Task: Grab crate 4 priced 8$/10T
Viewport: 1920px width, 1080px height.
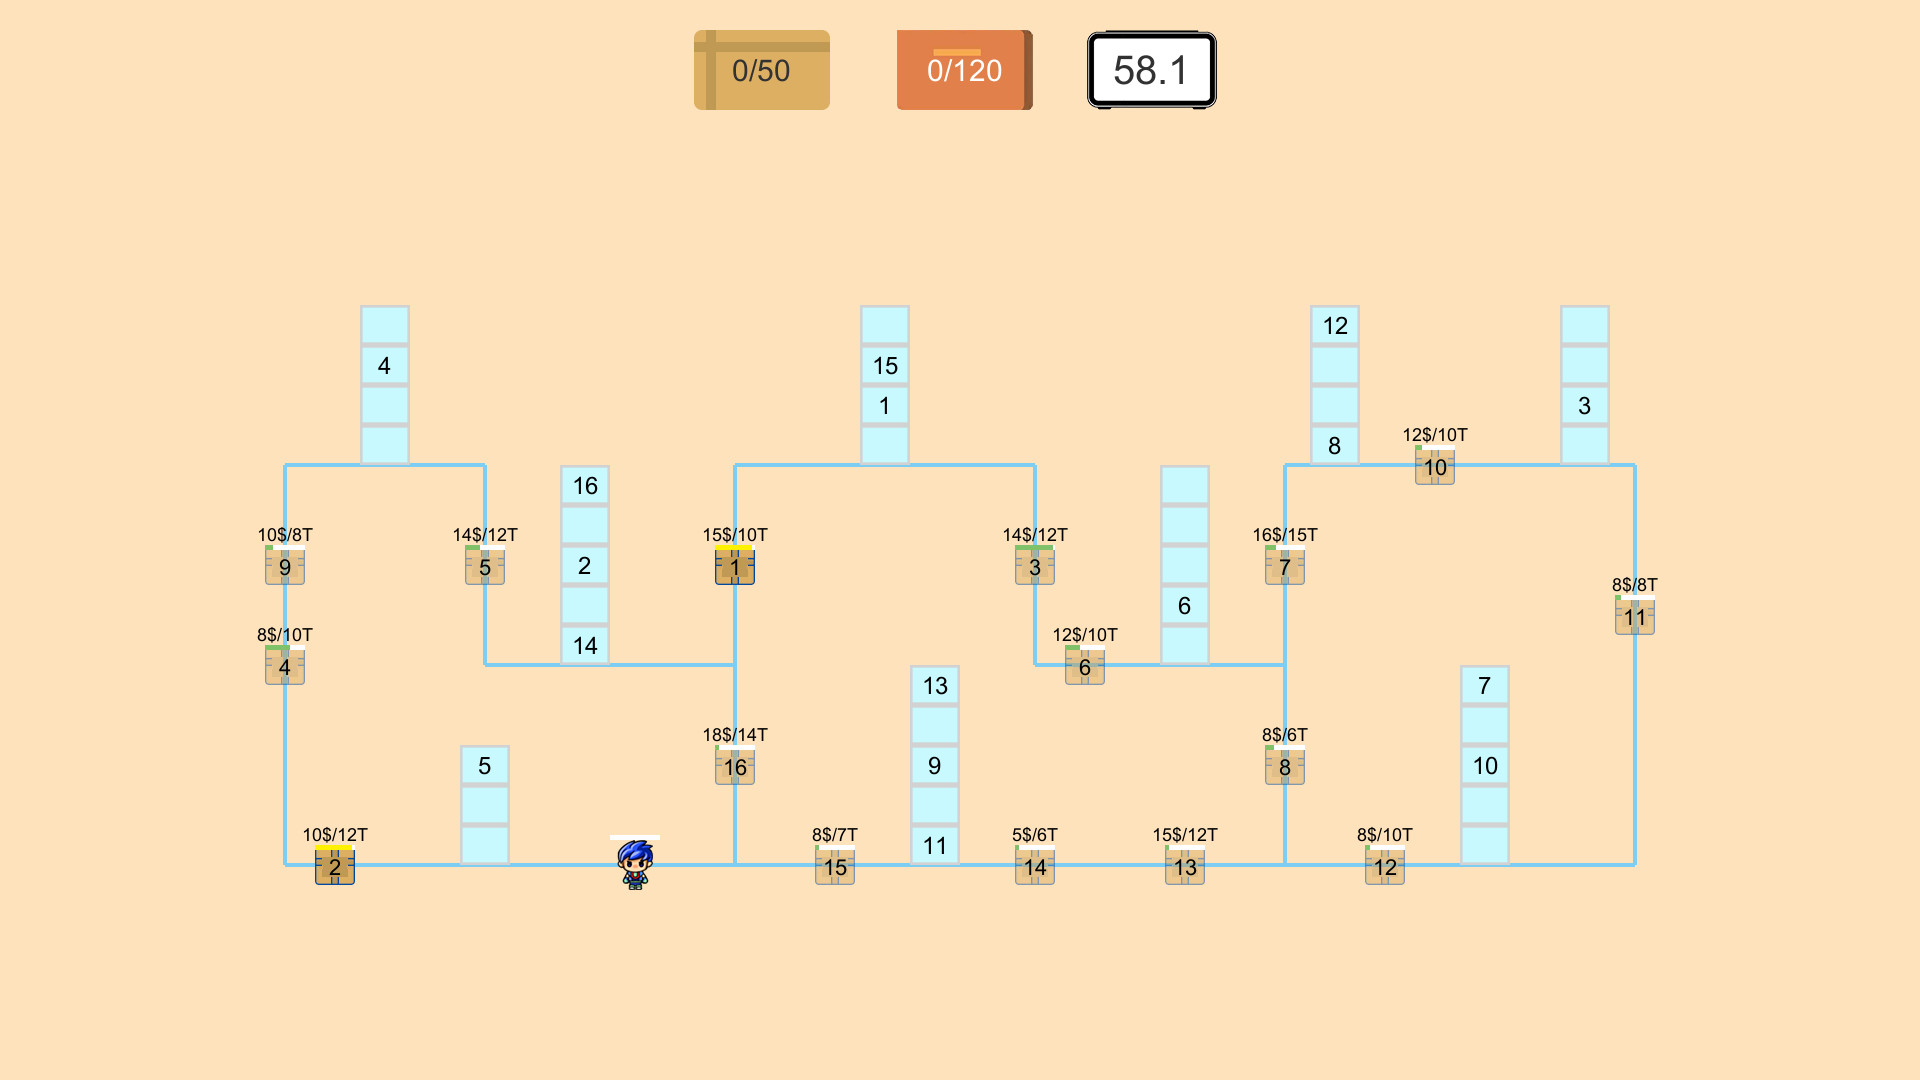Action: [x=284, y=666]
